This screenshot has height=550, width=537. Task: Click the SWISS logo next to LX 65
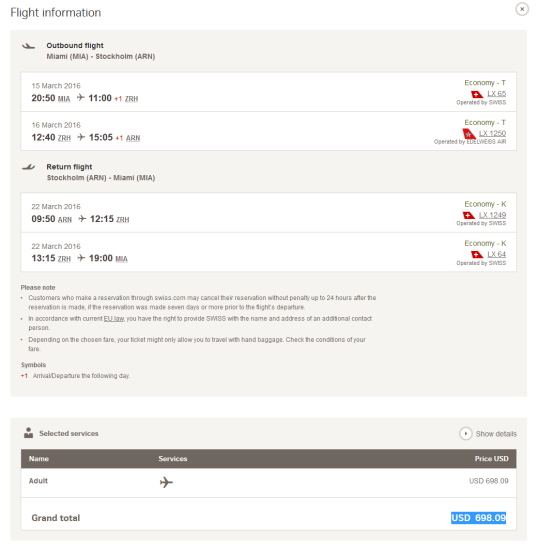click(477, 94)
